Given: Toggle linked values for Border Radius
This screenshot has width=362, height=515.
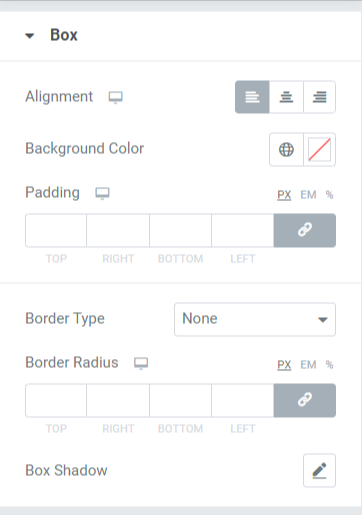Looking at the screenshot, I should tap(305, 400).
